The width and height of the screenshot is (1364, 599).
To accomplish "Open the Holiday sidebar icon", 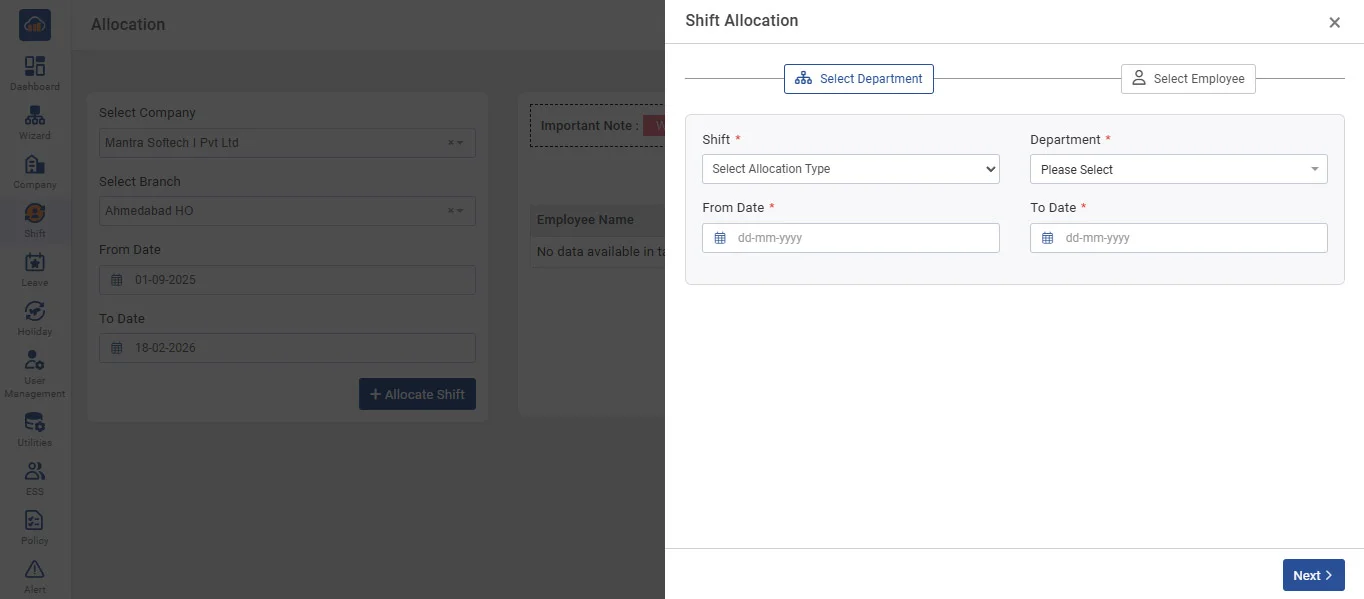I will [x=35, y=312].
